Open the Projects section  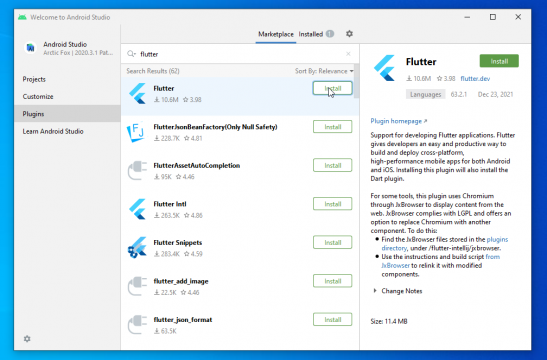[67, 79]
